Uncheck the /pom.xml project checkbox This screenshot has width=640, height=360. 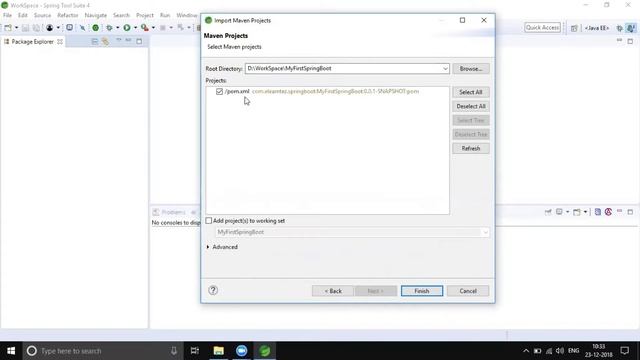click(x=220, y=91)
